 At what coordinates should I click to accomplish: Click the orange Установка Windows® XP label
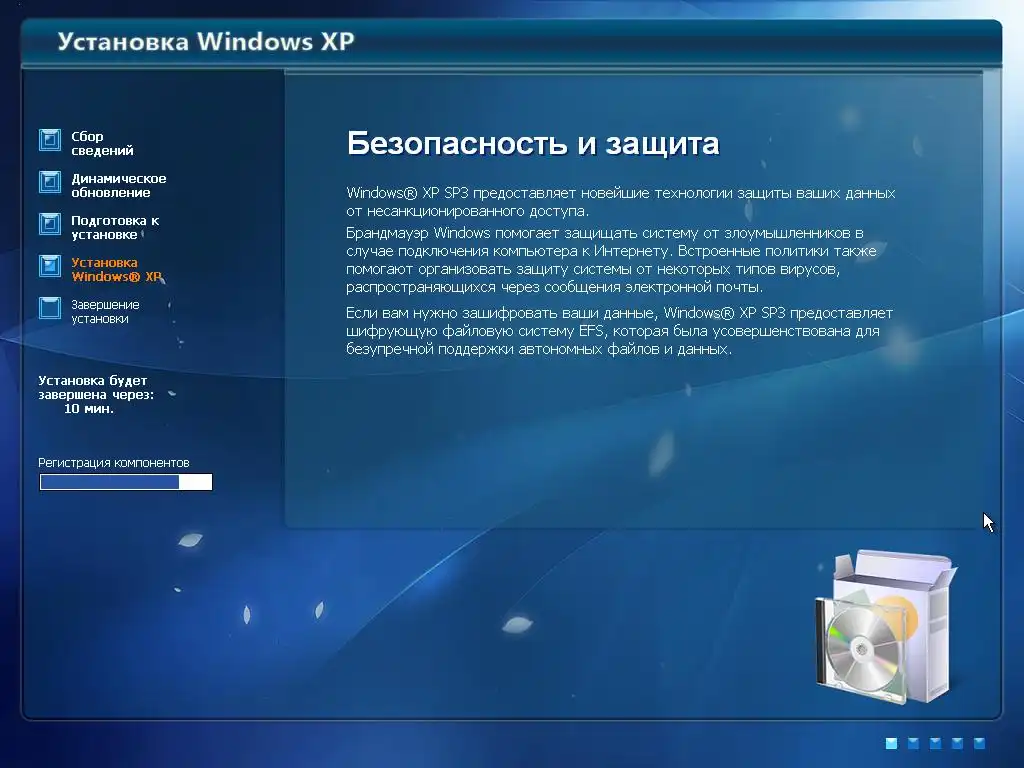116,269
